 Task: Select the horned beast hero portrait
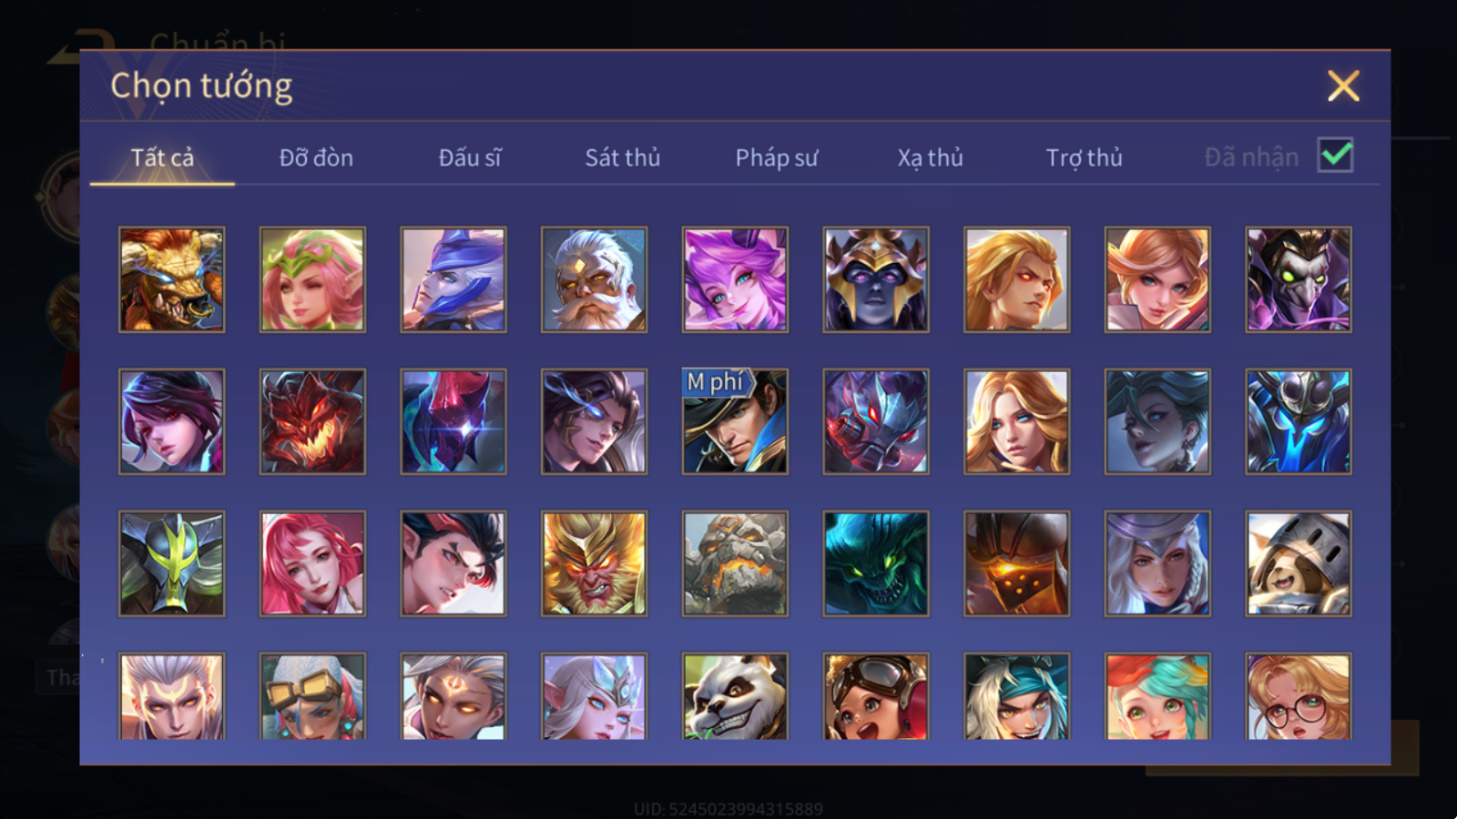[172, 279]
